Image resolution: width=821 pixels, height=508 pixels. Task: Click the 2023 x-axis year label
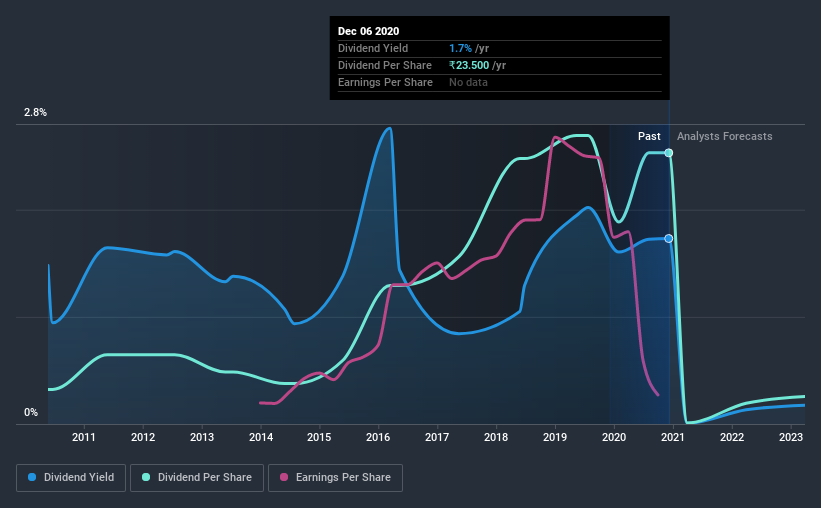pos(791,437)
